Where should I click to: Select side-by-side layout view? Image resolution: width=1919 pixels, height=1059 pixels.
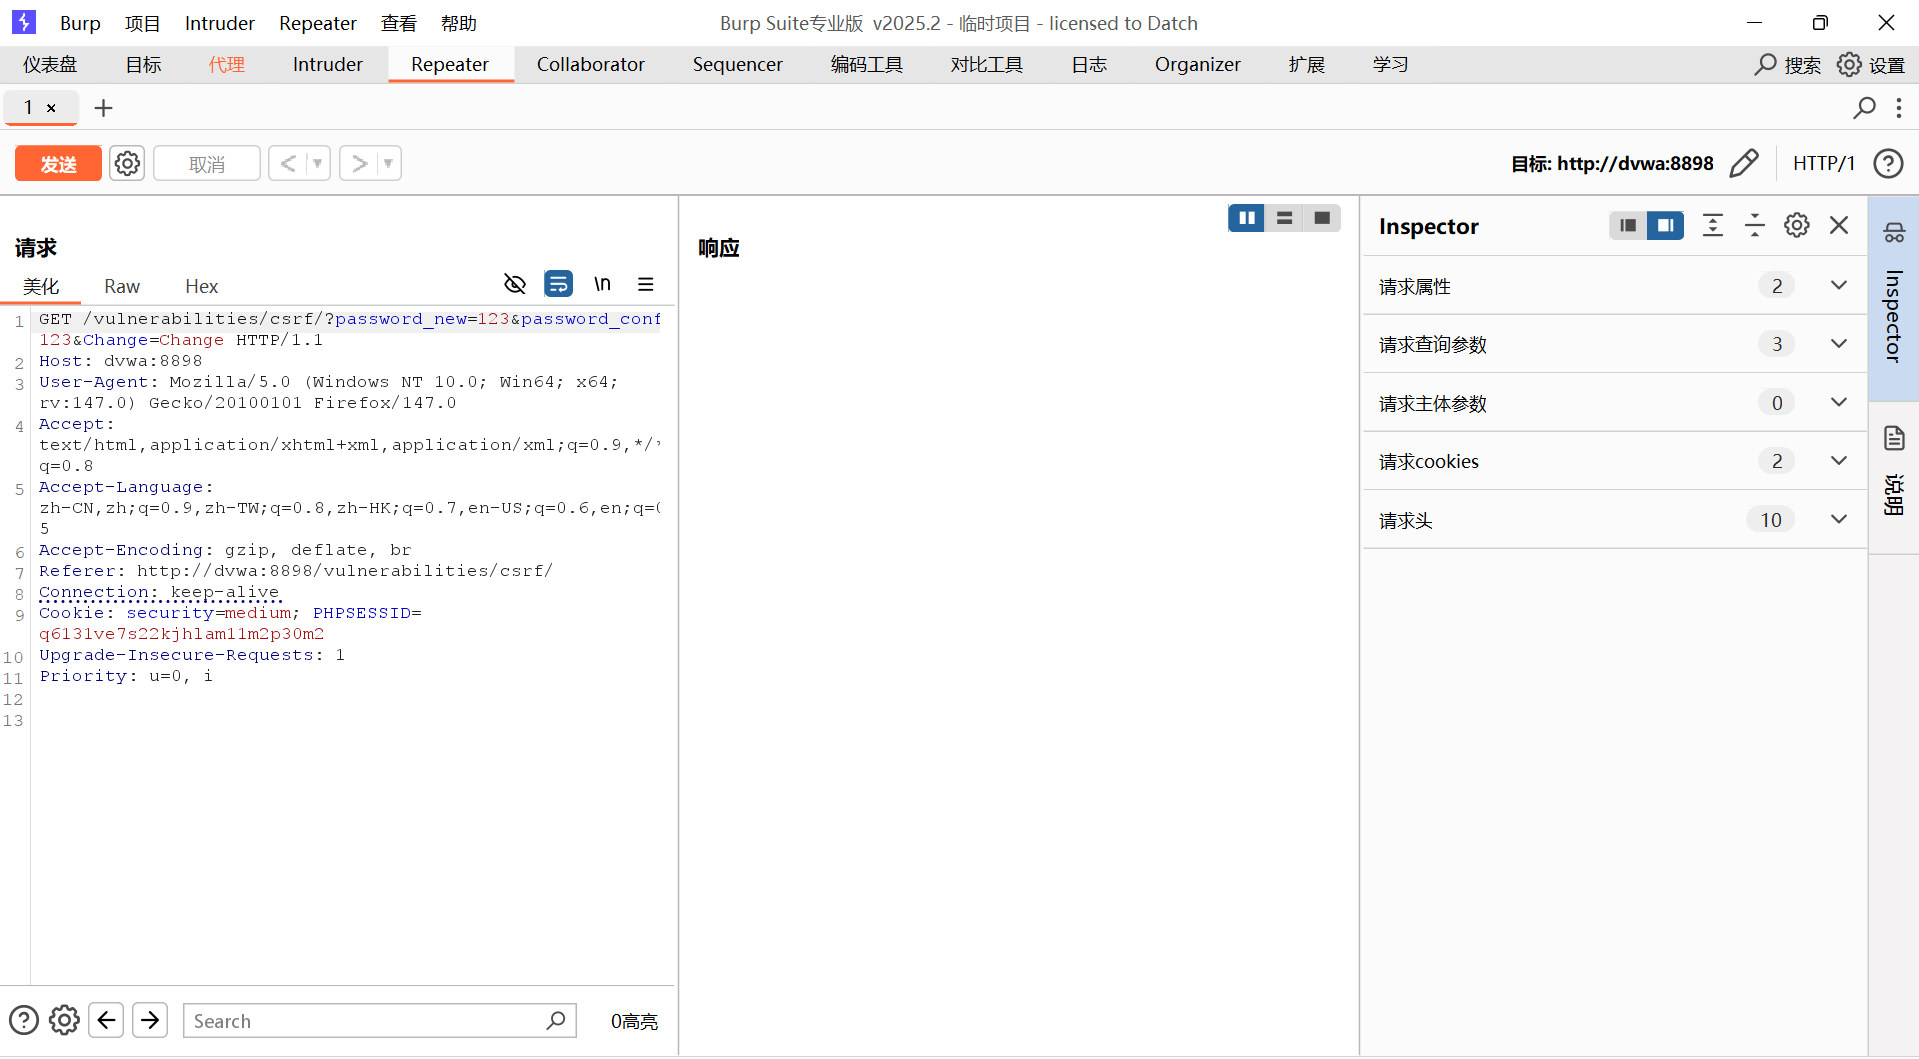click(x=1247, y=218)
